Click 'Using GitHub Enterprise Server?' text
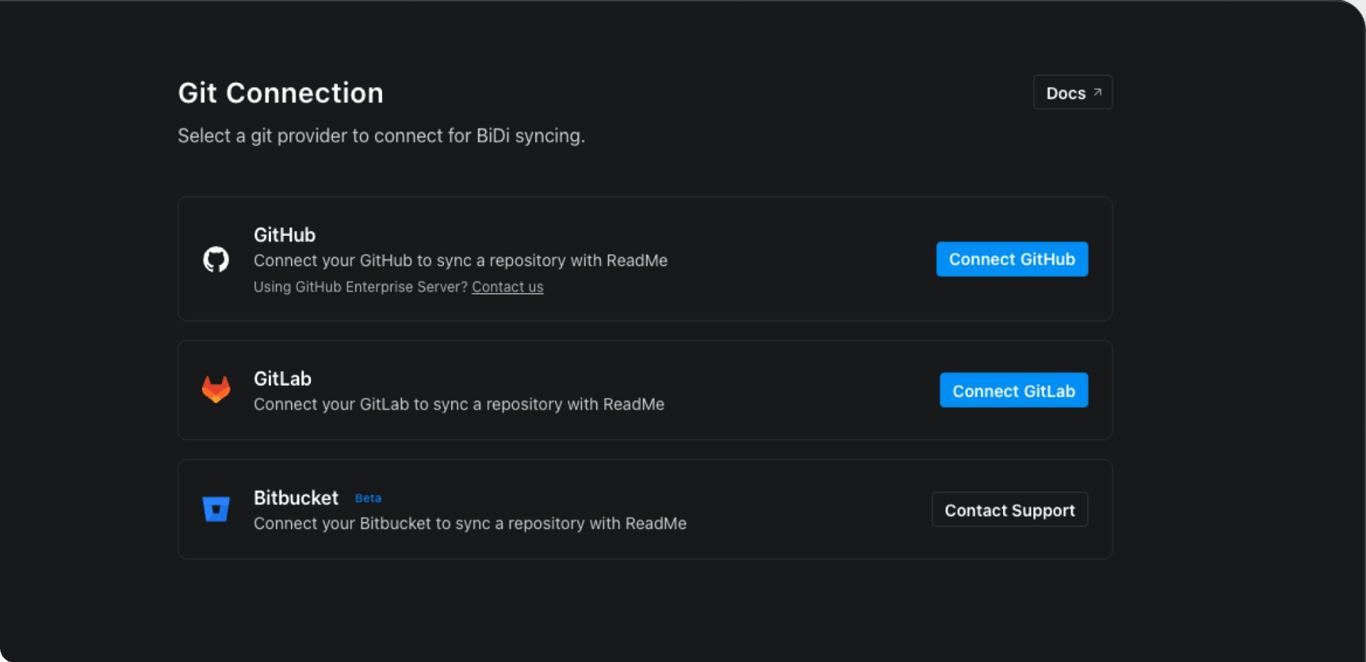 point(361,287)
